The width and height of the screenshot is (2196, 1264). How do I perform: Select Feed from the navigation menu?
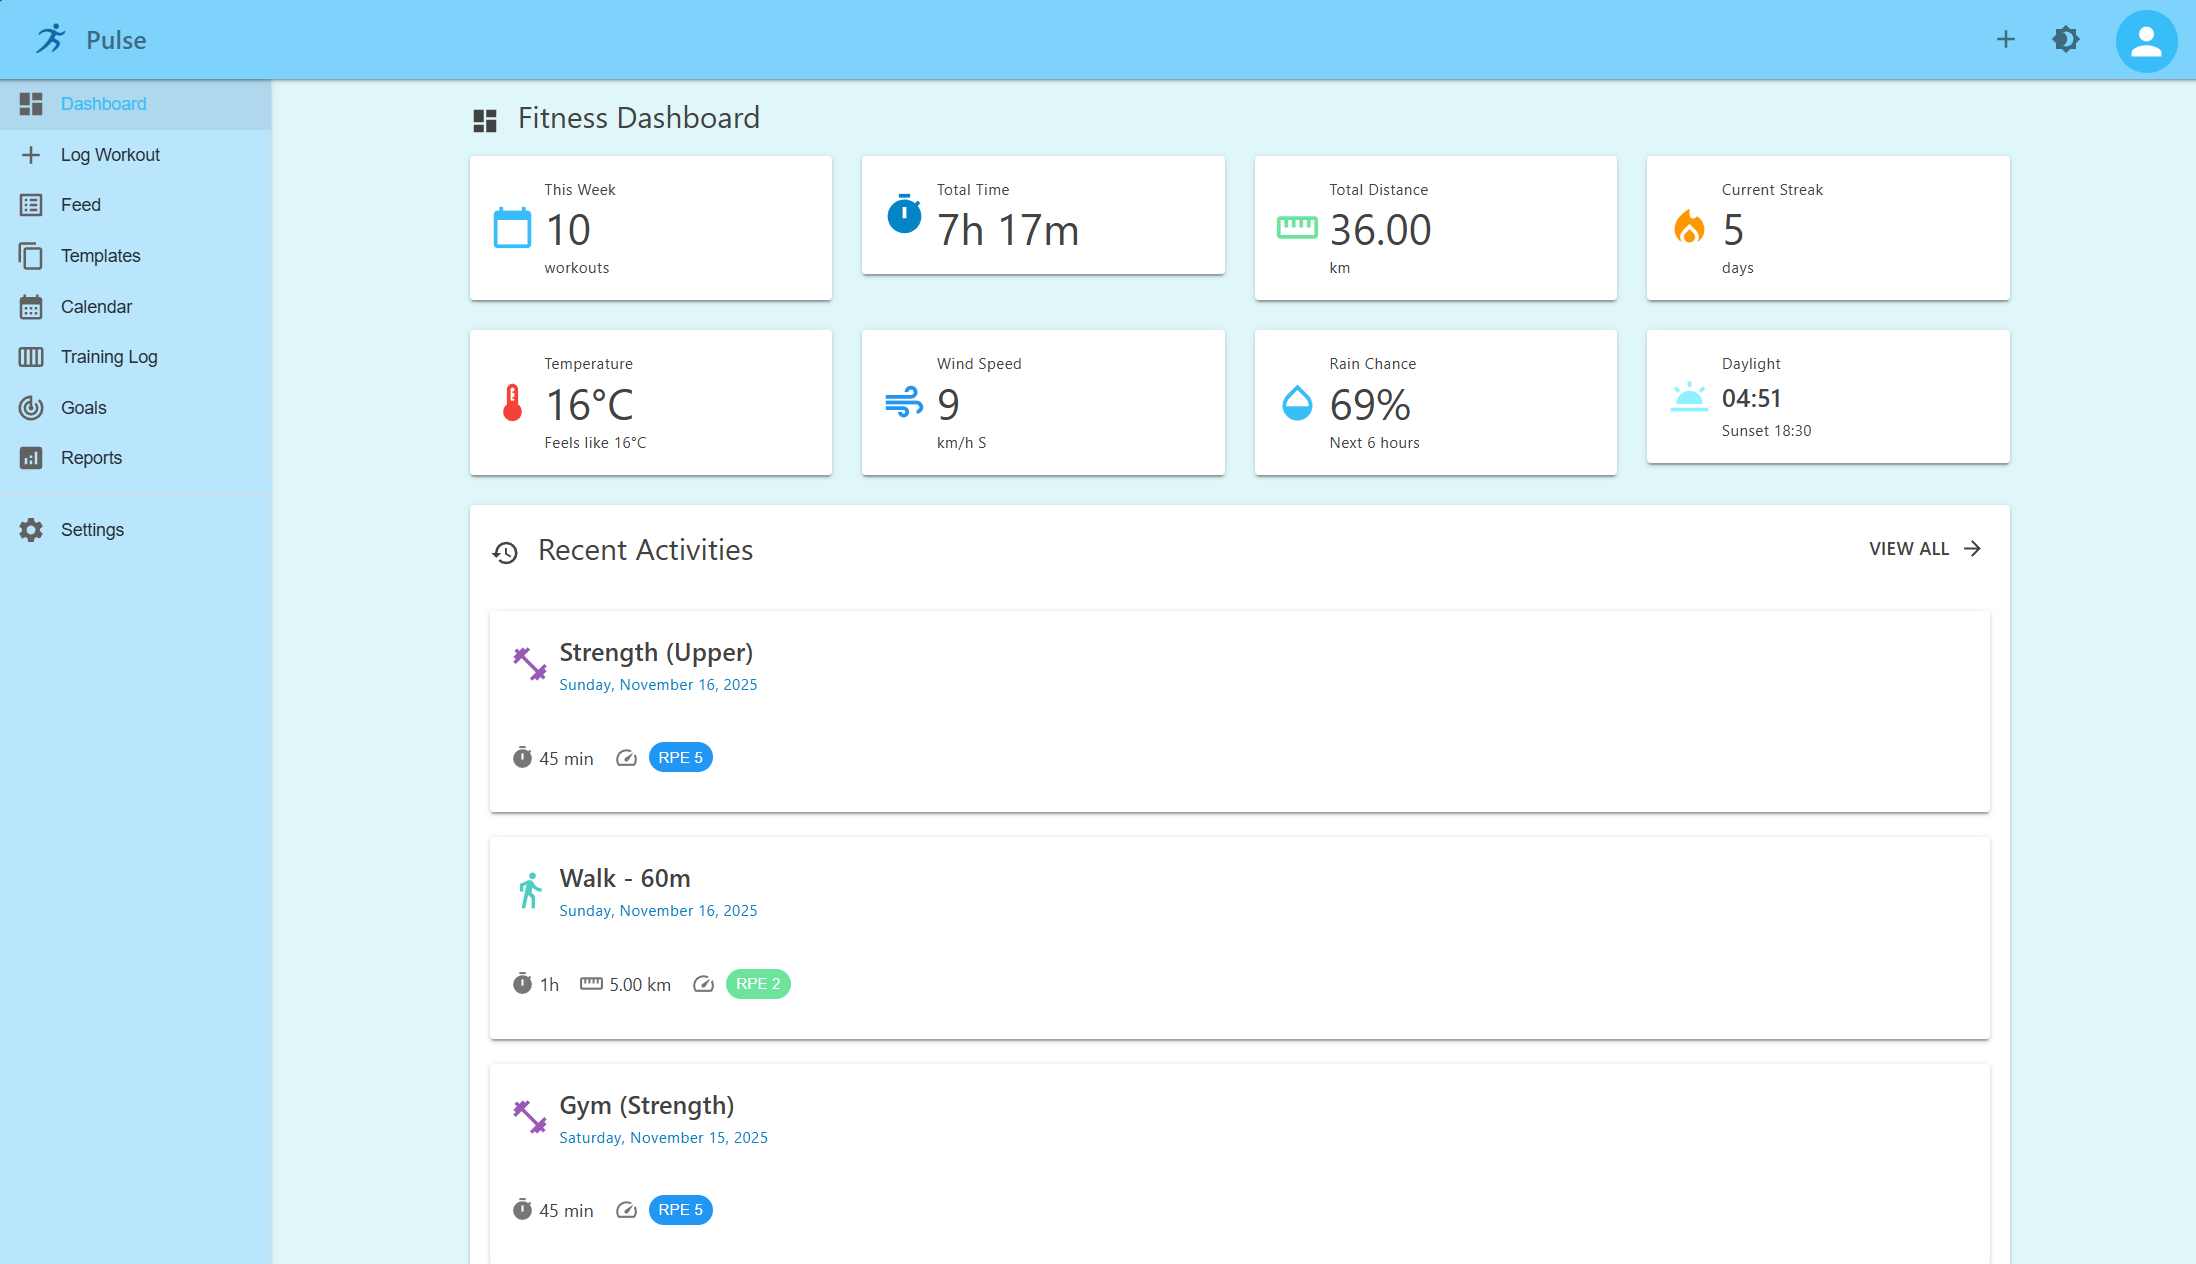pyautogui.click(x=79, y=204)
